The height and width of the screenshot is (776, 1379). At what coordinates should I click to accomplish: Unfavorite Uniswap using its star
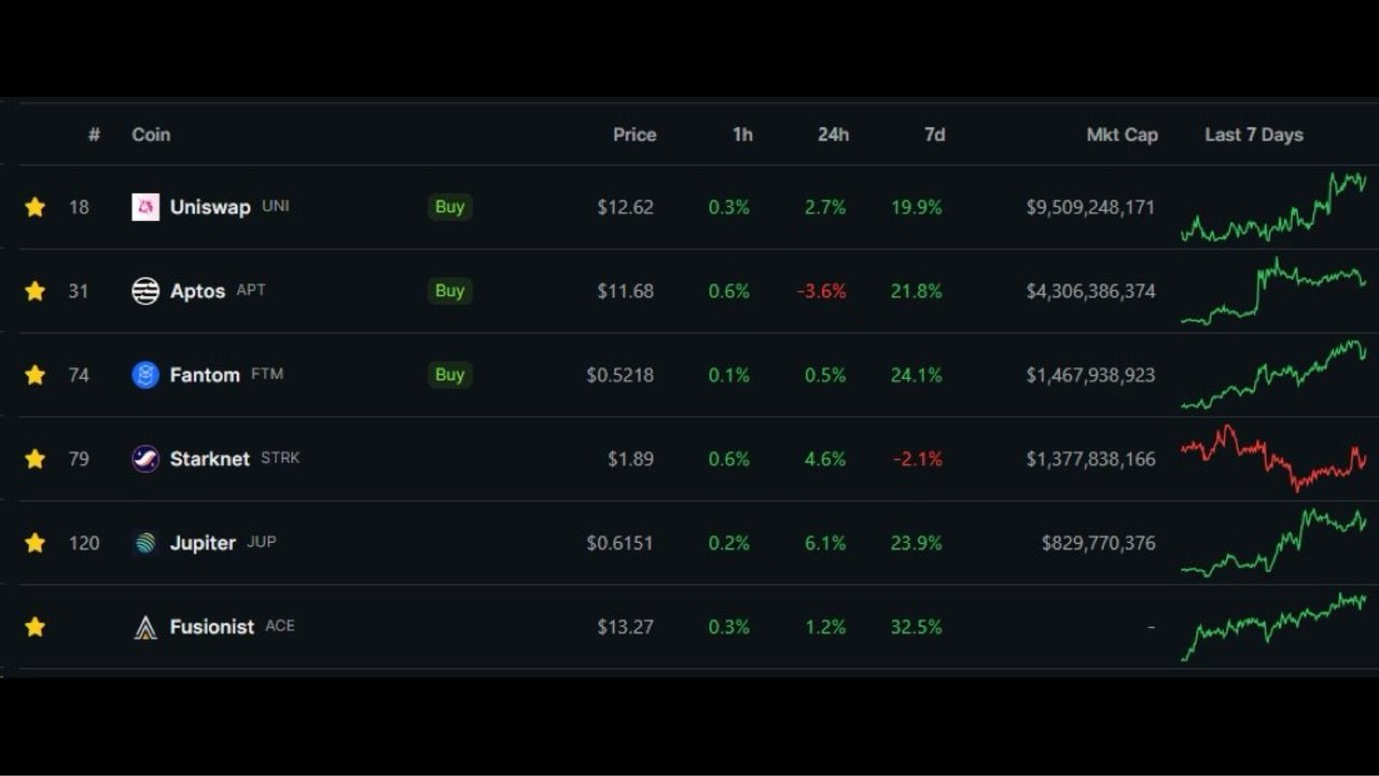coord(35,207)
